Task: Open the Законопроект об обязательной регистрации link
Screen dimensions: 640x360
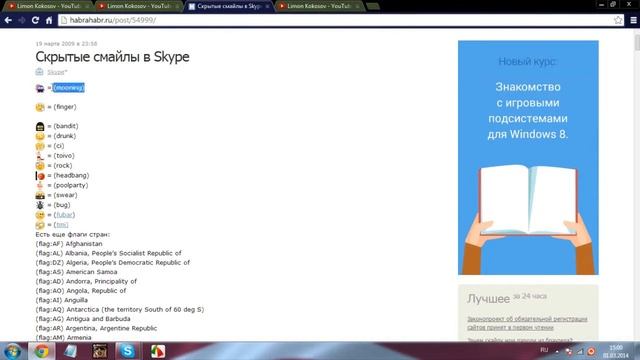Action: 527,323
